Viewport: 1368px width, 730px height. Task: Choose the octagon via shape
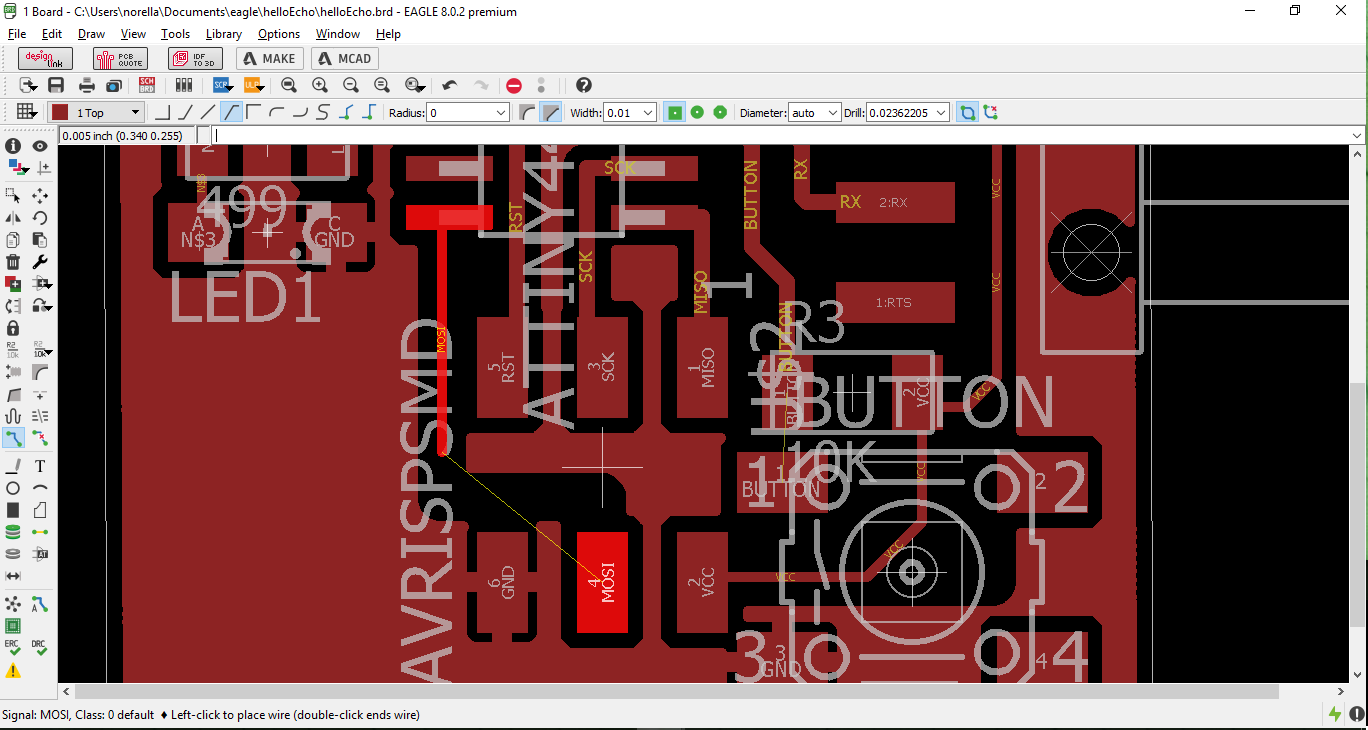[720, 112]
